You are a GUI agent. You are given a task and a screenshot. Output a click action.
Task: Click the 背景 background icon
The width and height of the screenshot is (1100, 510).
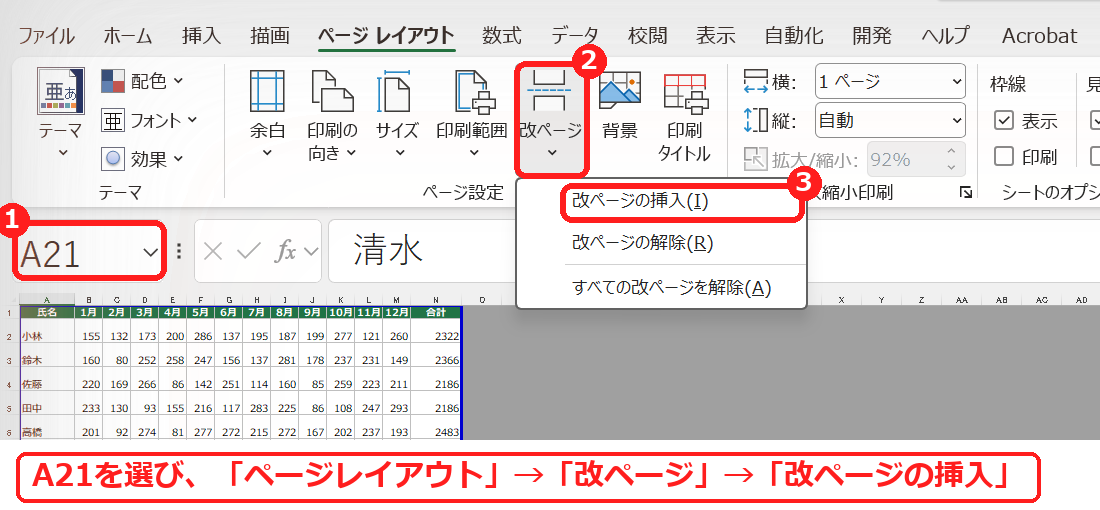click(x=619, y=90)
